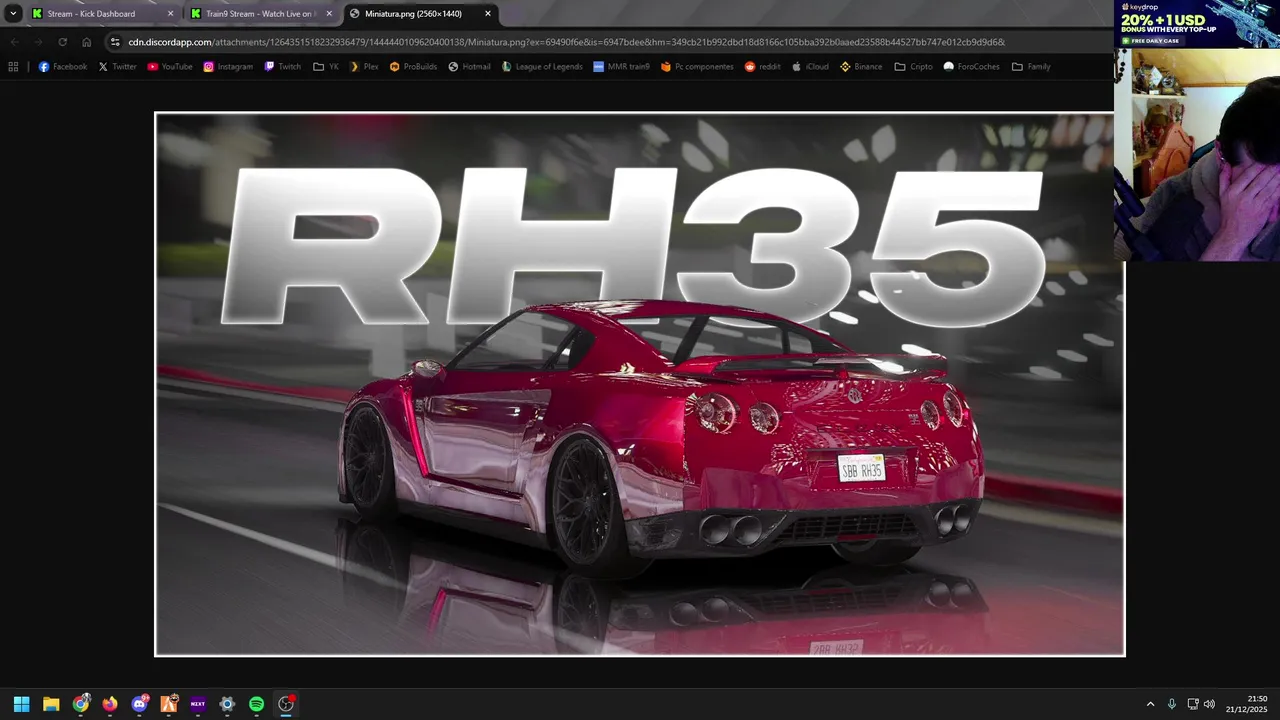This screenshot has width=1280, height=720.
Task: Switch to the Train9 Stream tab
Action: point(260,14)
